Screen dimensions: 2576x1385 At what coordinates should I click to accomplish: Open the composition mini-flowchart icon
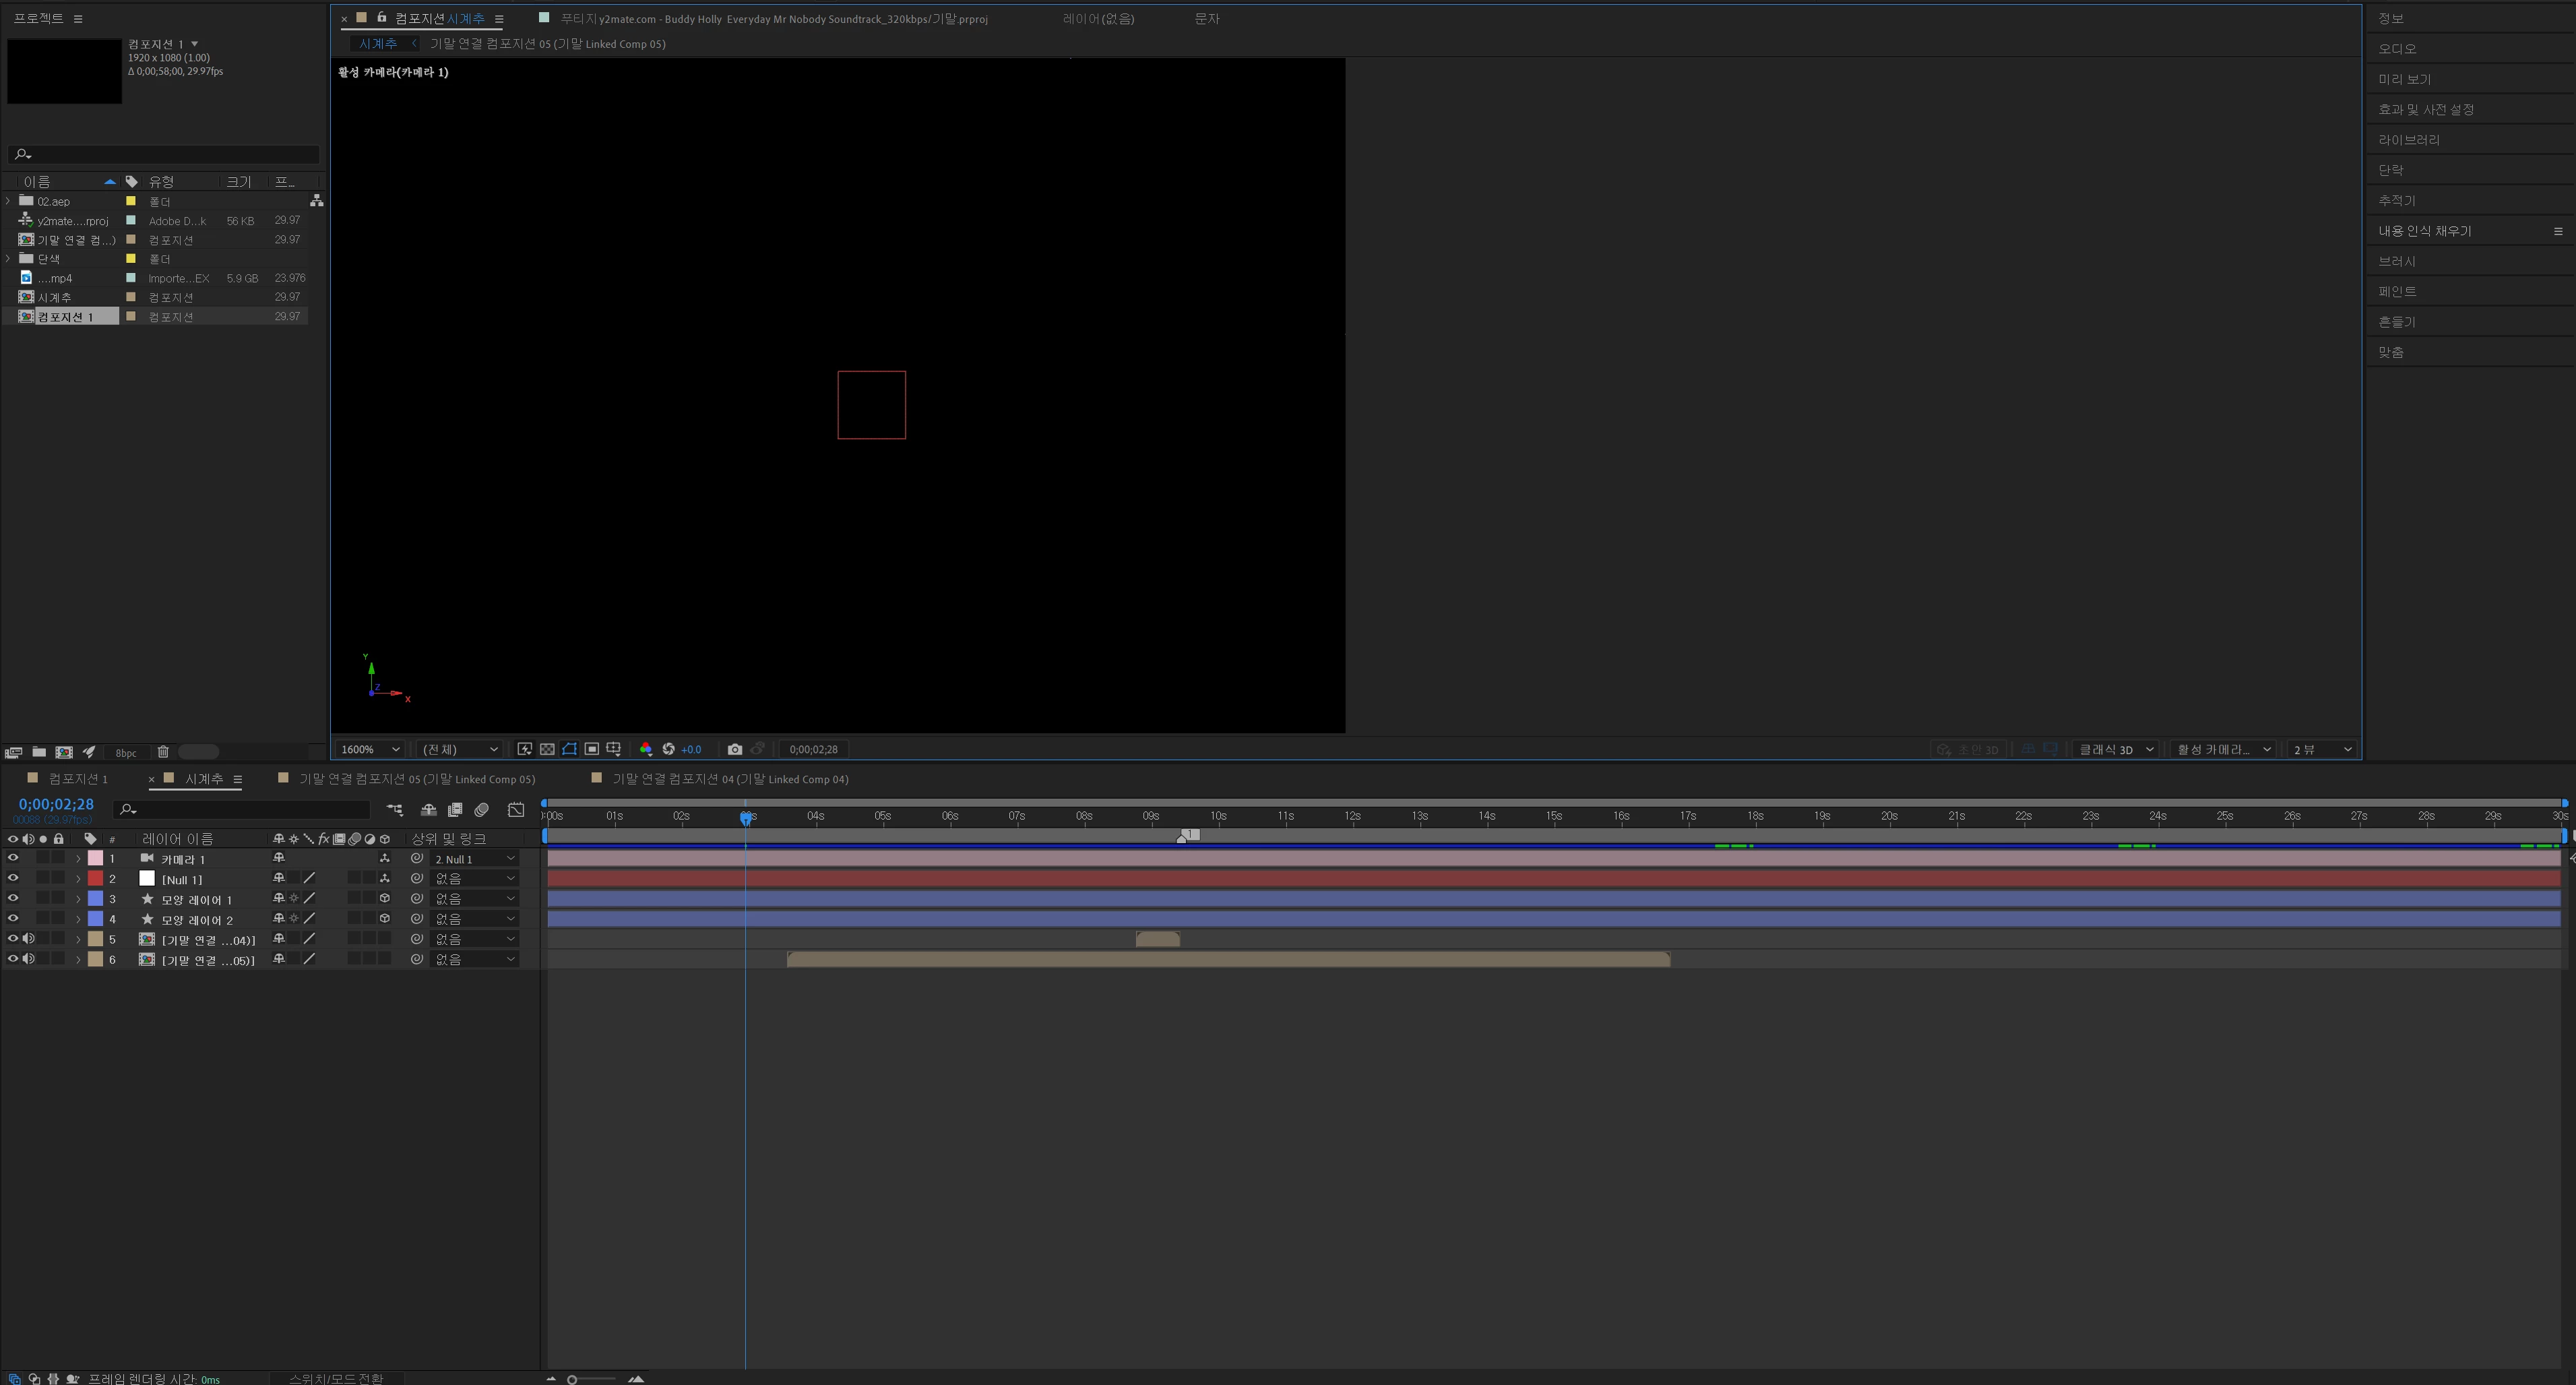(395, 809)
